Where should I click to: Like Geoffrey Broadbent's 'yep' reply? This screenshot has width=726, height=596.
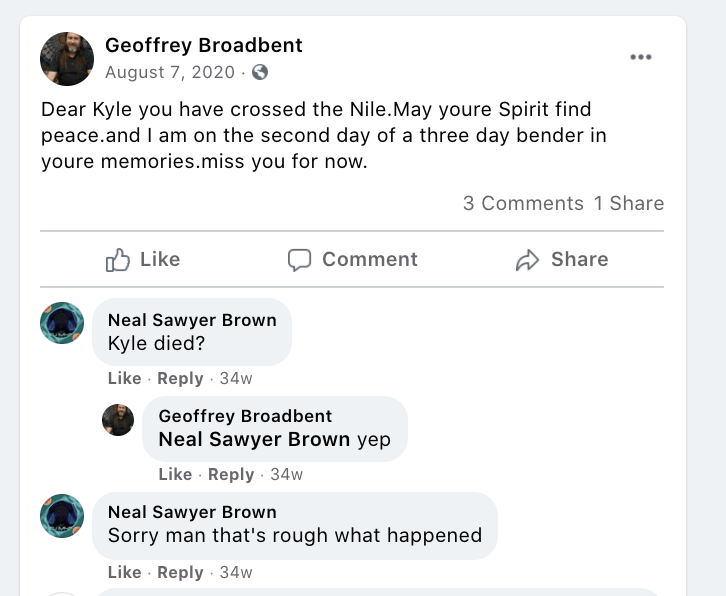(x=175, y=474)
